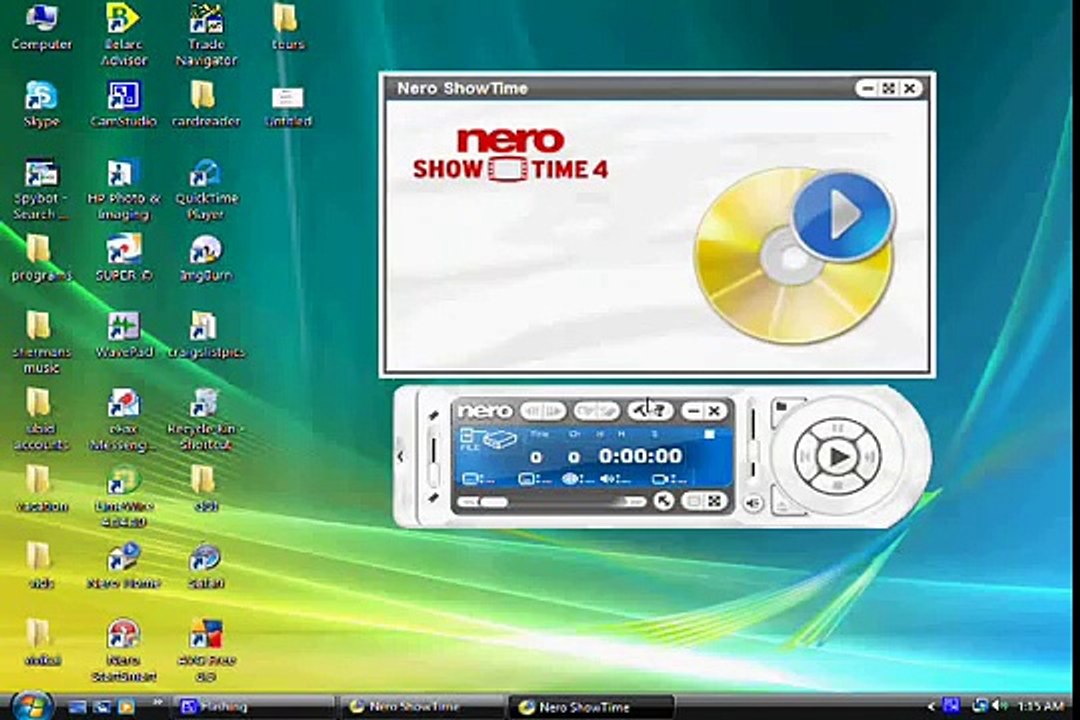Select the QuickTime Player shortcut
The width and height of the screenshot is (1080, 720).
click(206, 189)
